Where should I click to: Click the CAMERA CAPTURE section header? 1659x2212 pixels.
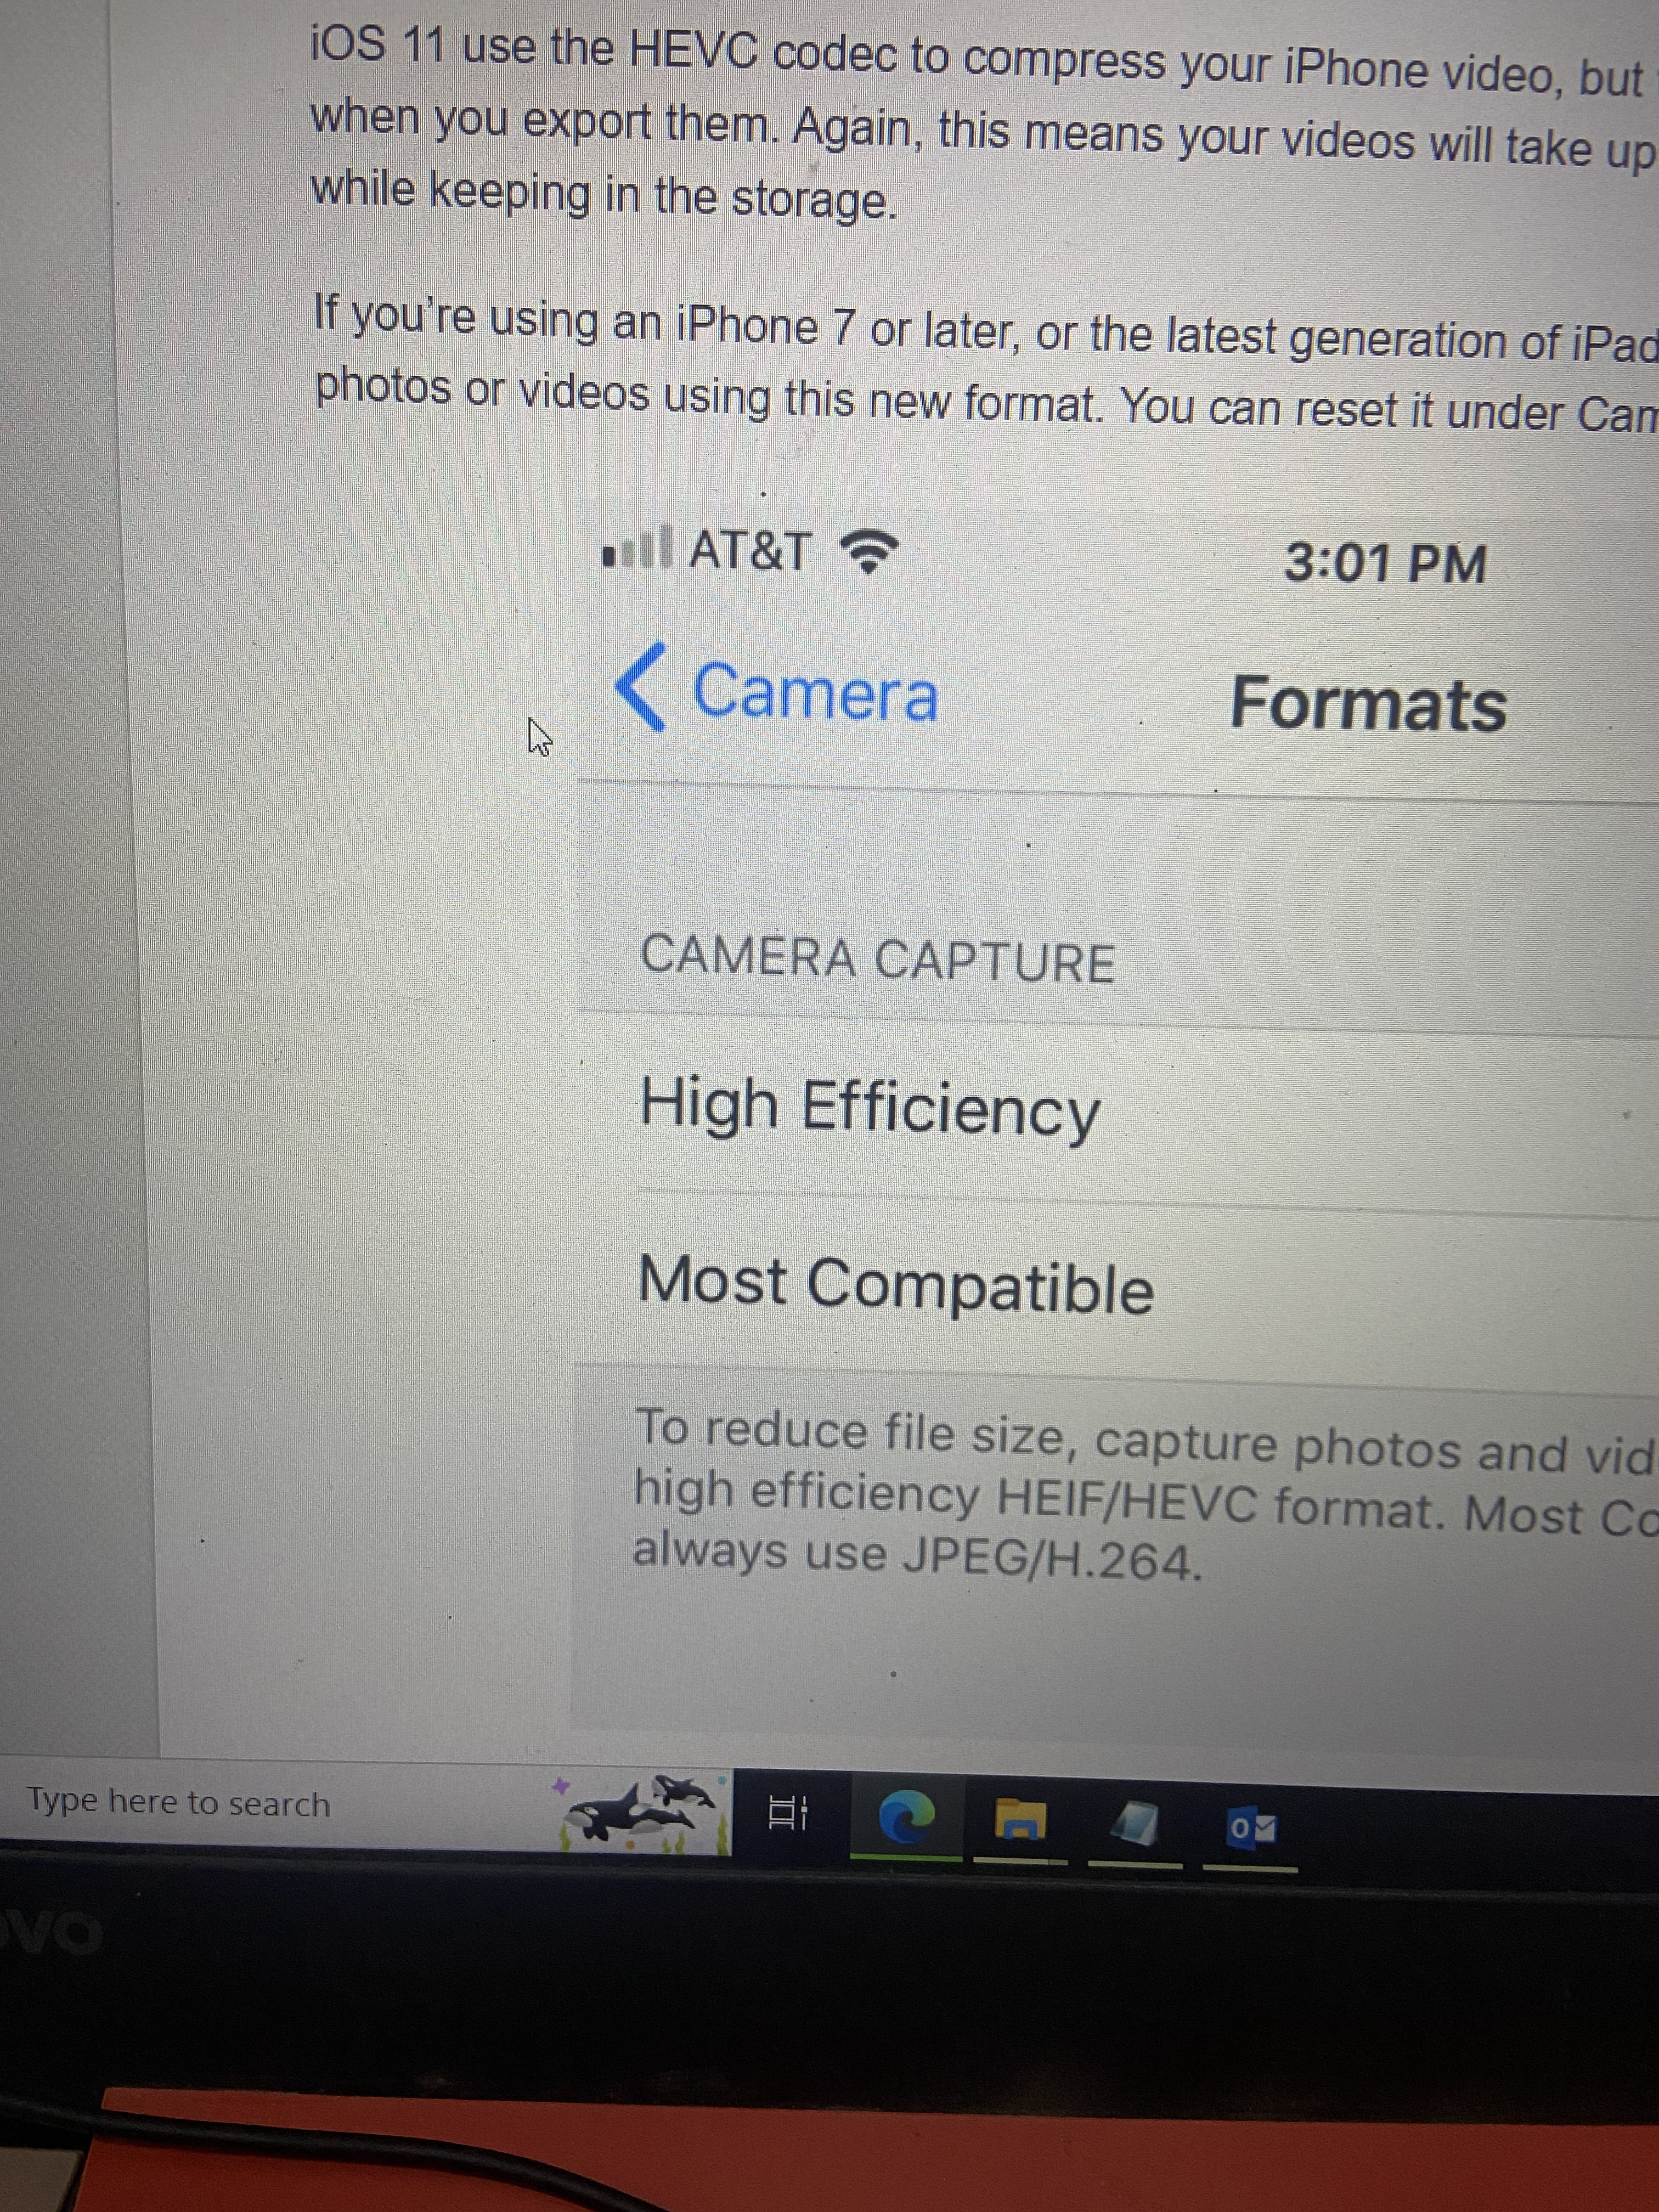tap(877, 959)
